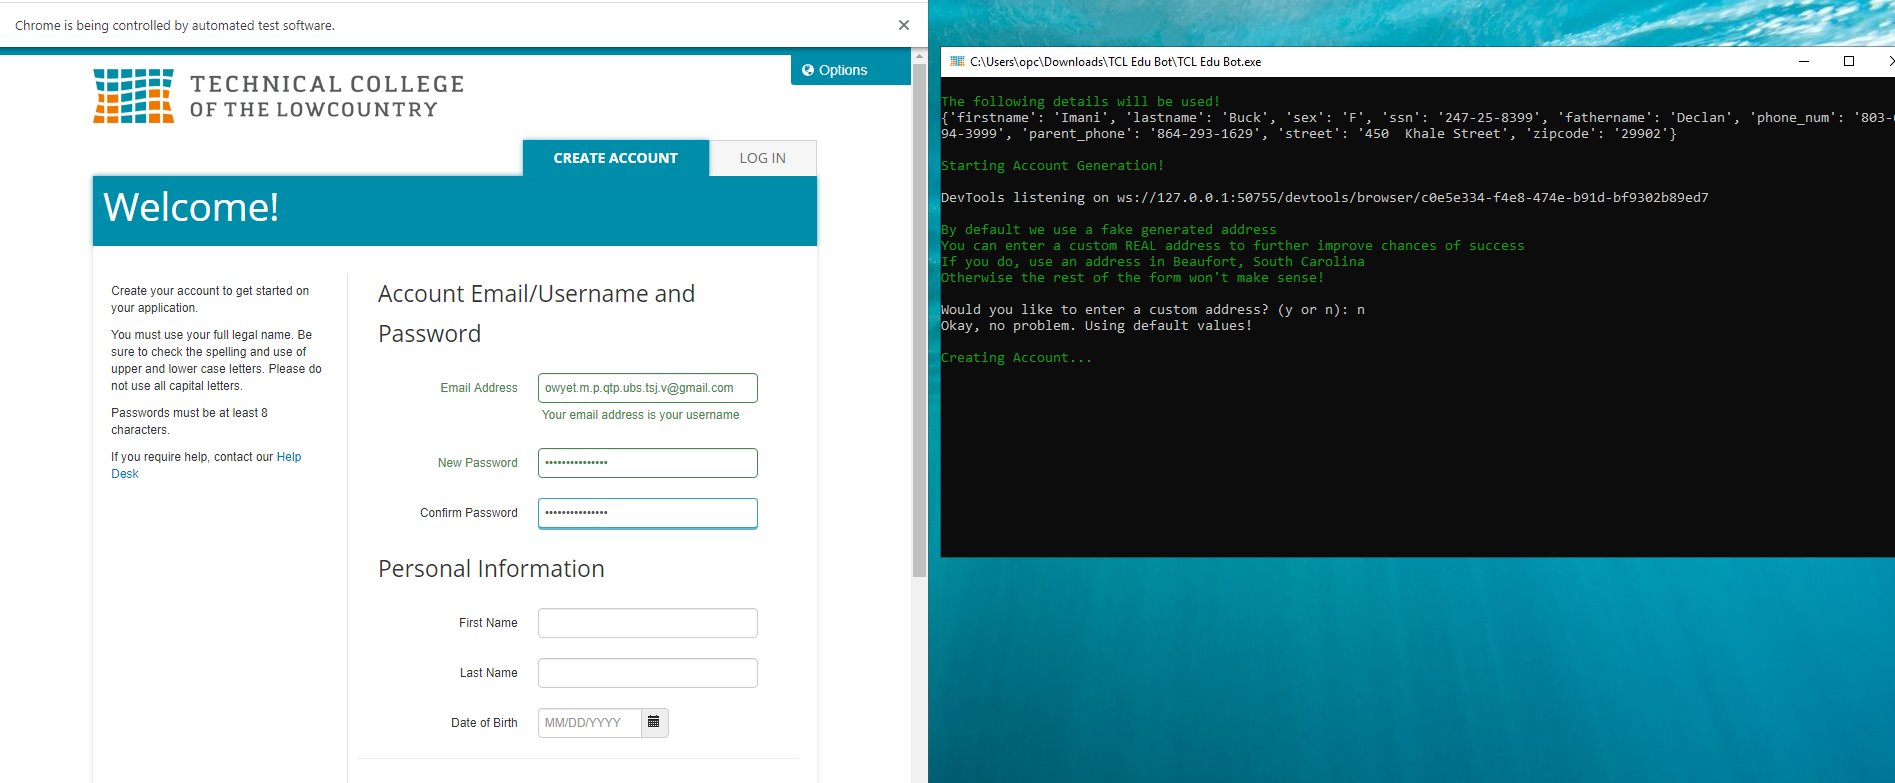This screenshot has height=783, width=1895.
Task: Click the TCL Edu Bot console window icon
Action: 957,62
